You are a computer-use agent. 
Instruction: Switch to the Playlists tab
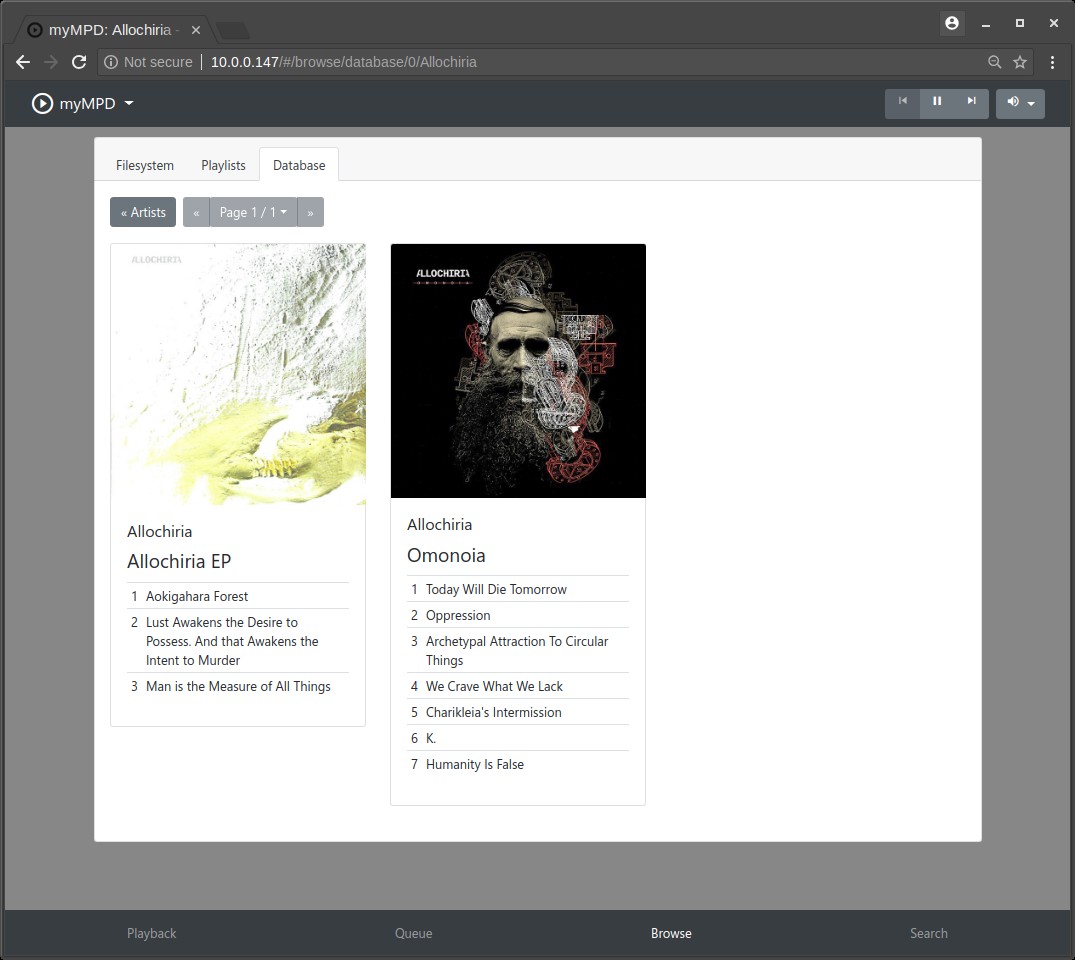223,165
